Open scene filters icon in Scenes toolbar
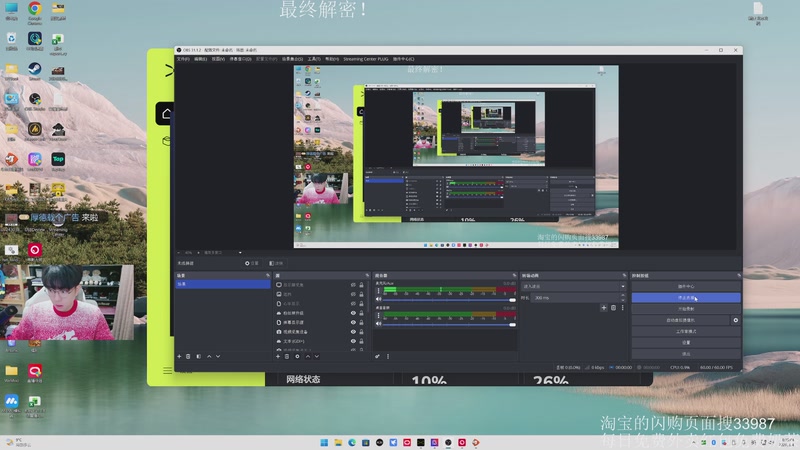This screenshot has width=800, height=450. coord(198,356)
